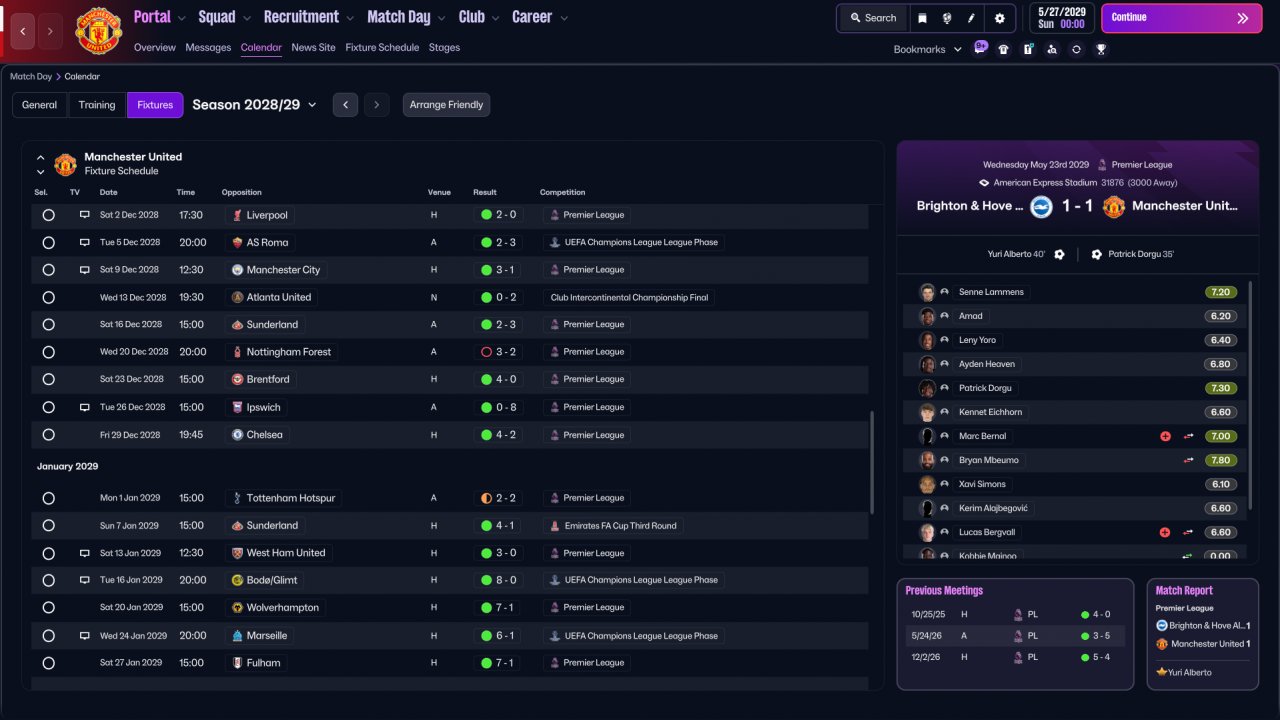1280x720 pixels.
Task: Click the TV icon on the Bodø/Glimt row
Action: pos(85,580)
